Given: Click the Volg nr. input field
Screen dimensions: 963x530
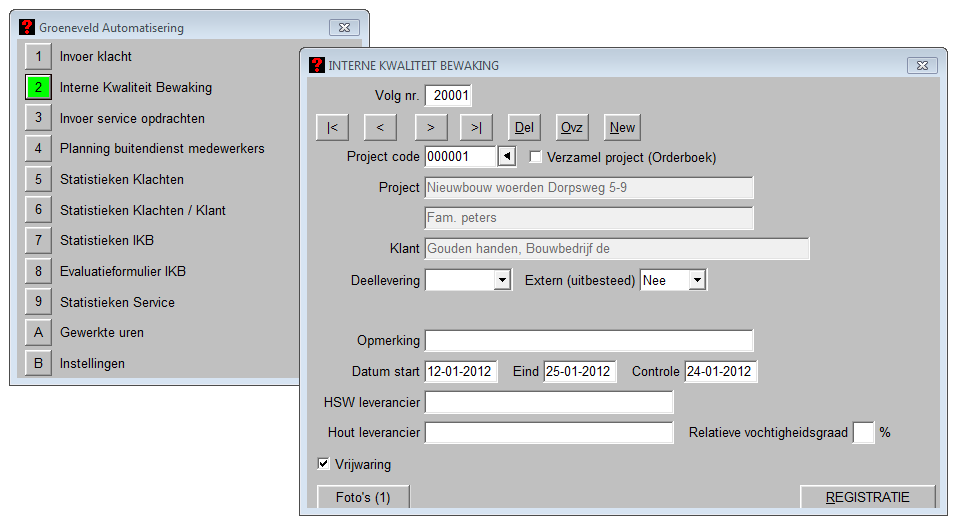Looking at the screenshot, I should (x=448, y=96).
